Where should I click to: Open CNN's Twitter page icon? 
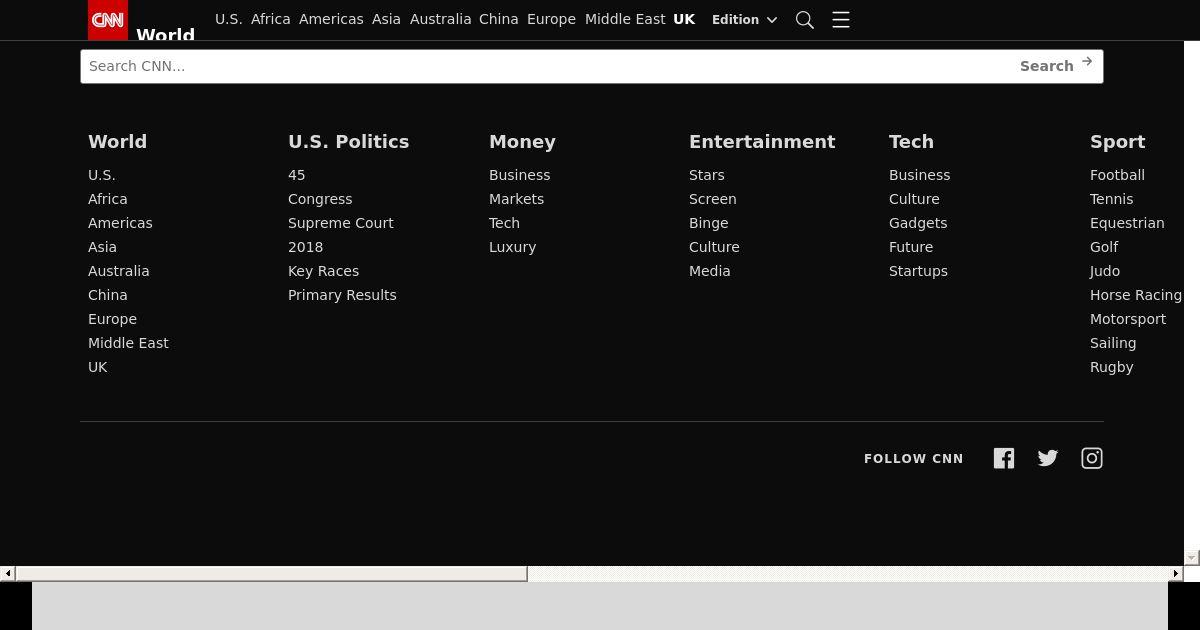click(1048, 458)
